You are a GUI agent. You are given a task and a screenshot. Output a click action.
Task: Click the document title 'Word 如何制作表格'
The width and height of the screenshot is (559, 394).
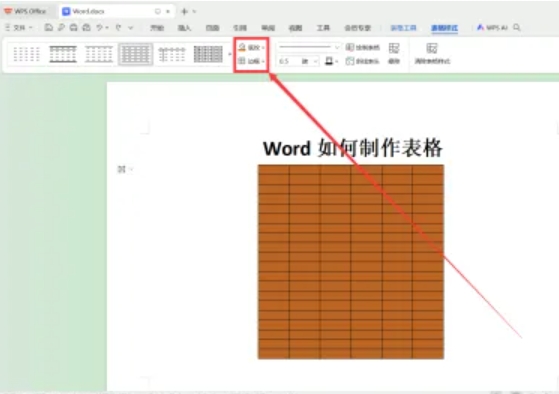[x=353, y=148]
